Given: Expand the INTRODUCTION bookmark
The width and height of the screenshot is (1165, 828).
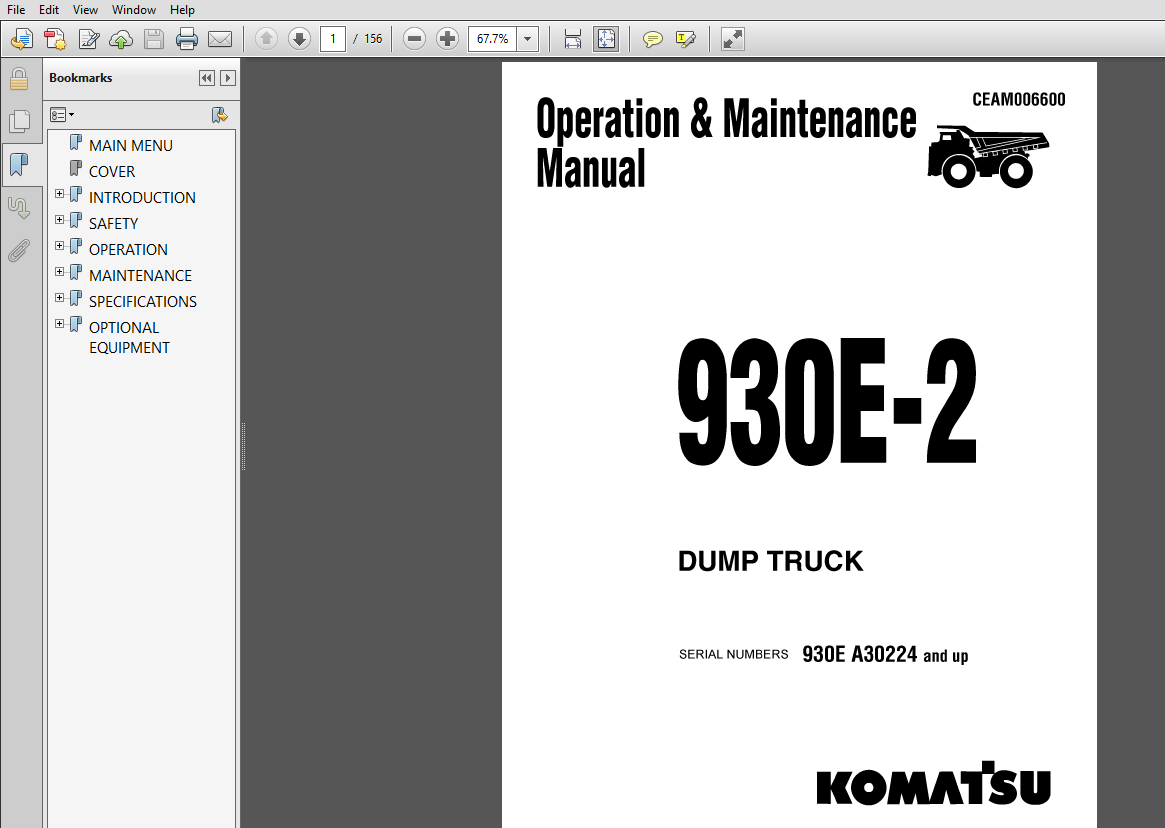Looking at the screenshot, I should (x=59, y=194).
